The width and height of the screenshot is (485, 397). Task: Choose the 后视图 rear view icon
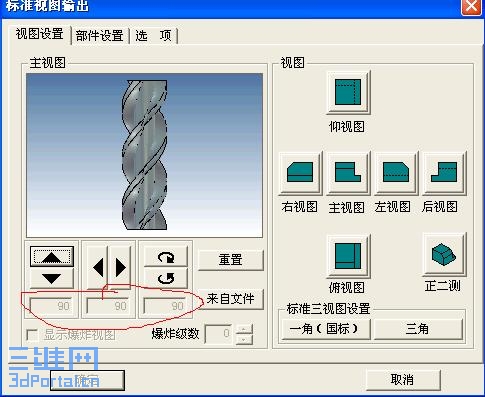pos(444,172)
